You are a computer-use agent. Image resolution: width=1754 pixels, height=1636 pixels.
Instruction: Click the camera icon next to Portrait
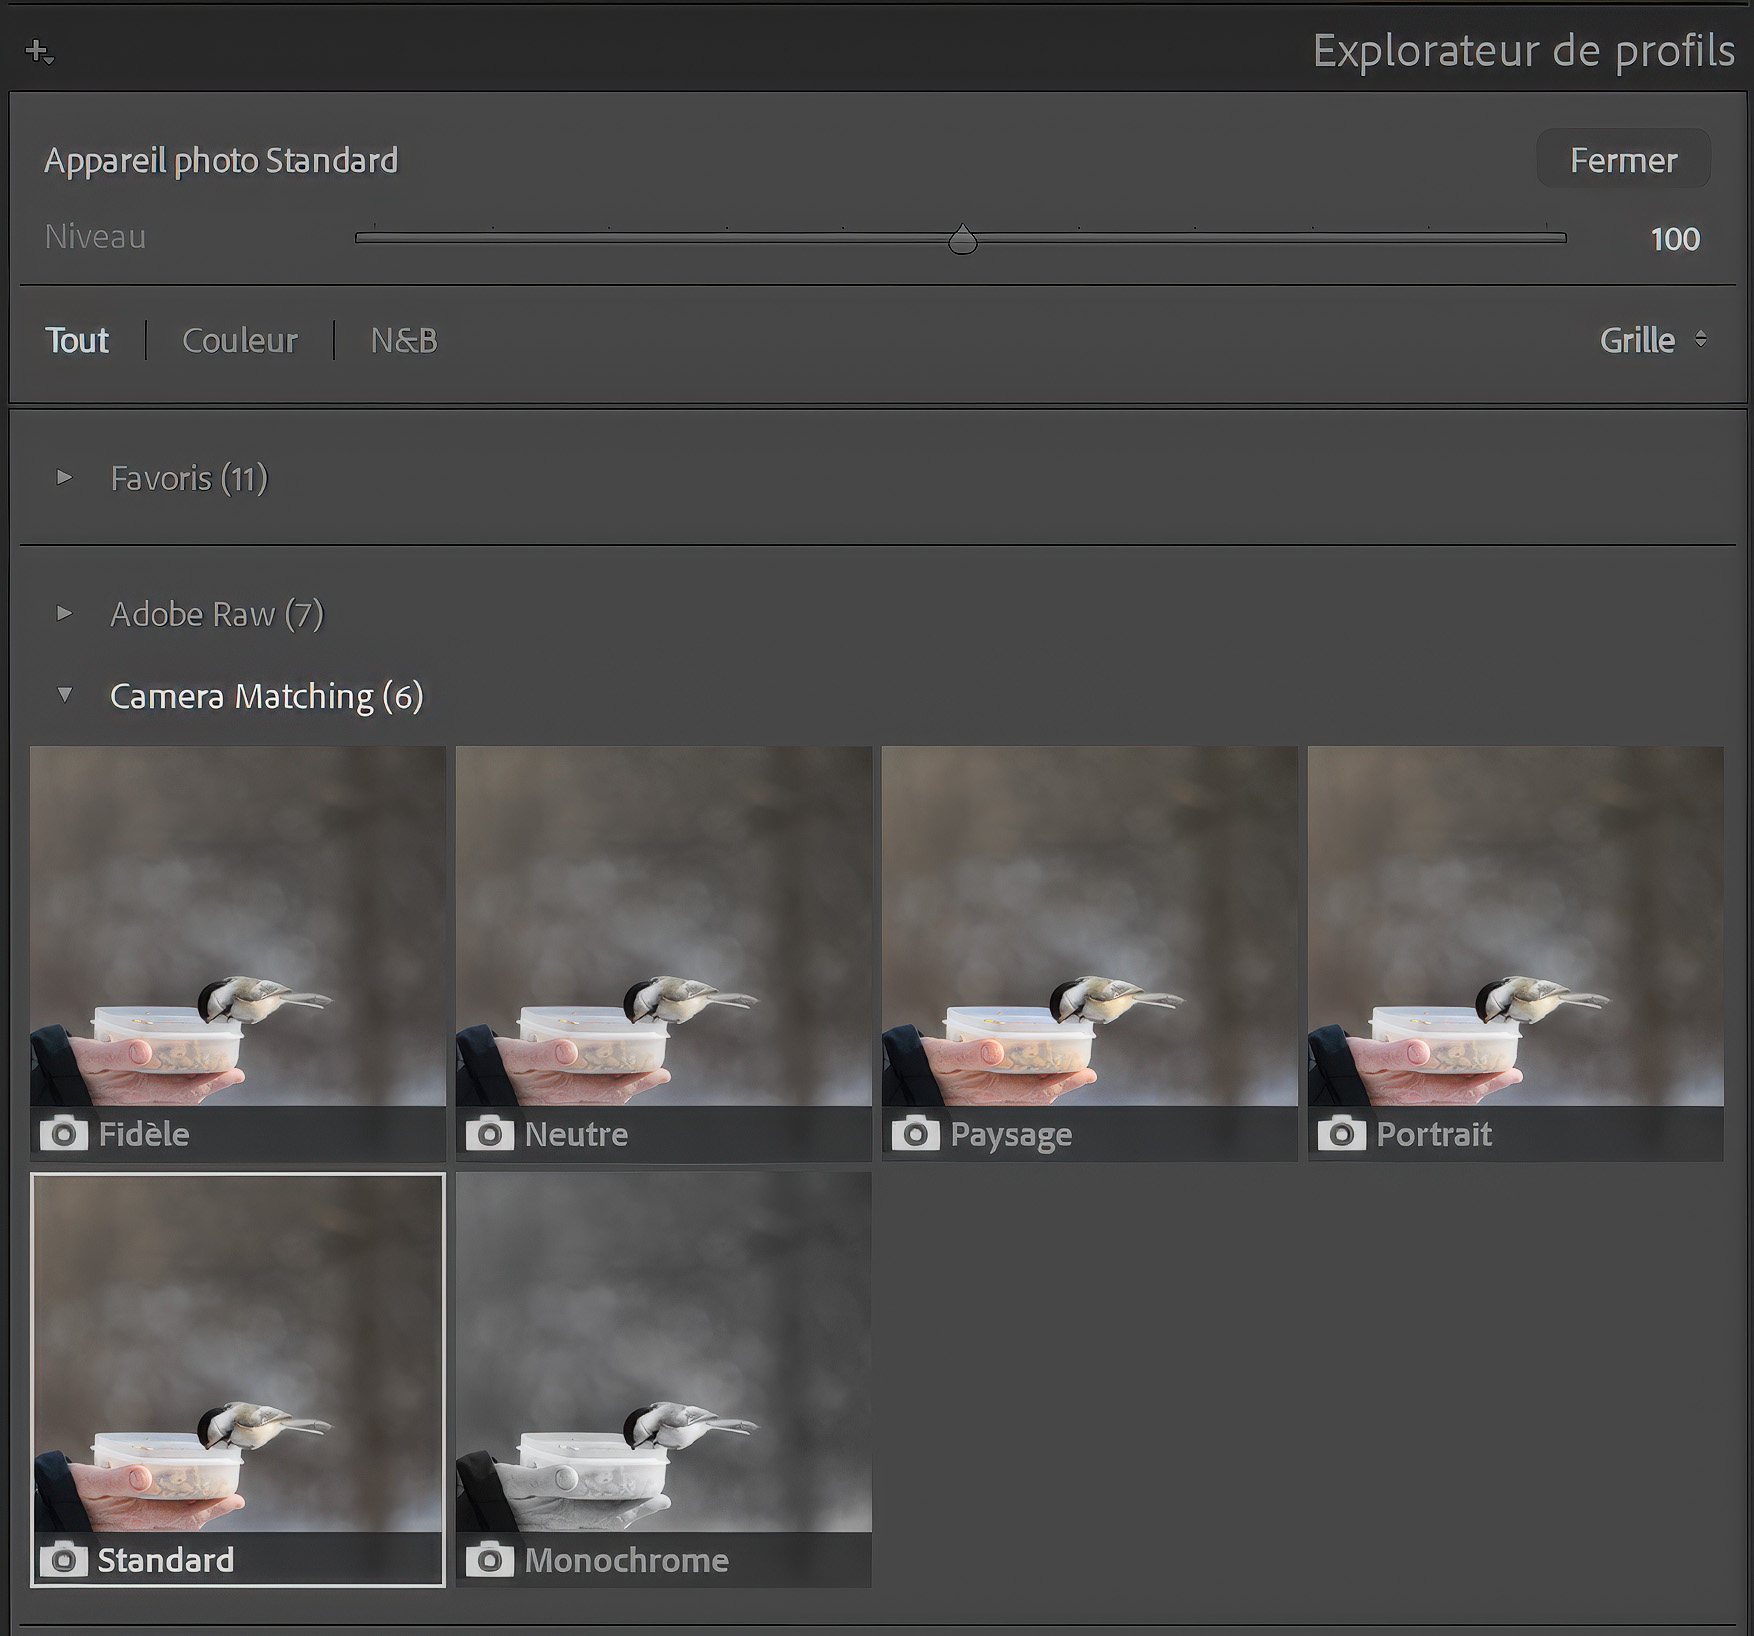[x=1342, y=1134]
